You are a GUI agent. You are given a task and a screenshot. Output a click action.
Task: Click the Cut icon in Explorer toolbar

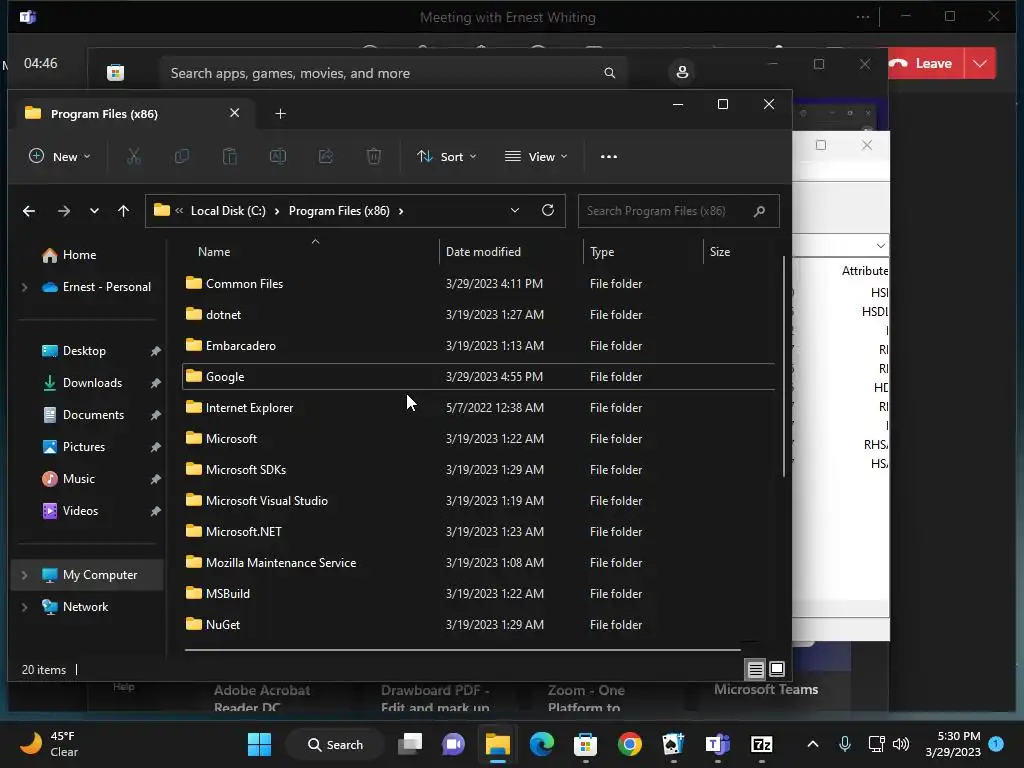click(133, 156)
